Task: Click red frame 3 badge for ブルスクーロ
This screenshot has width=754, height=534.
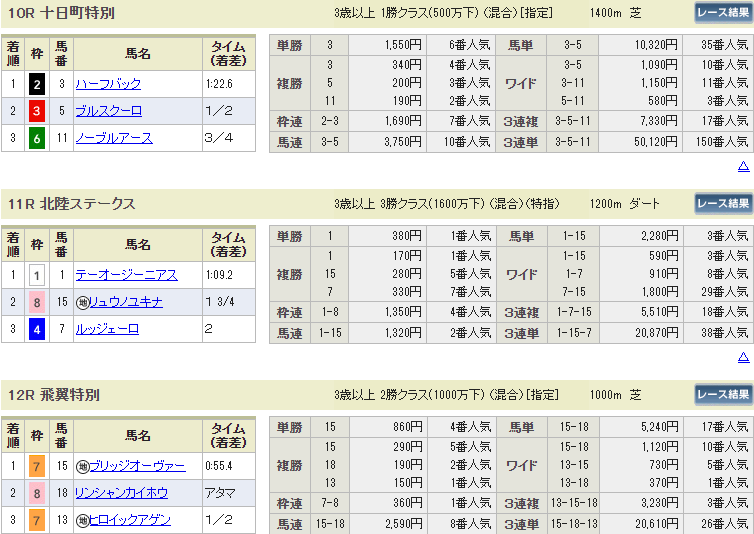Action: tap(37, 111)
